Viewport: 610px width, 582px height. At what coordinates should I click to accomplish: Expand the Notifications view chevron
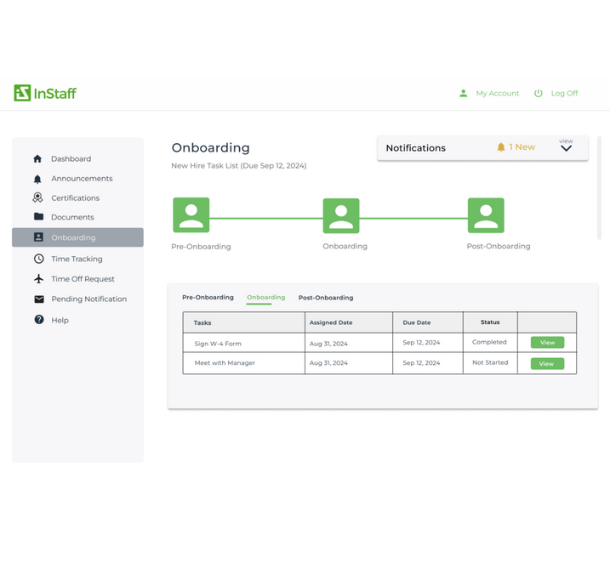pos(566,149)
